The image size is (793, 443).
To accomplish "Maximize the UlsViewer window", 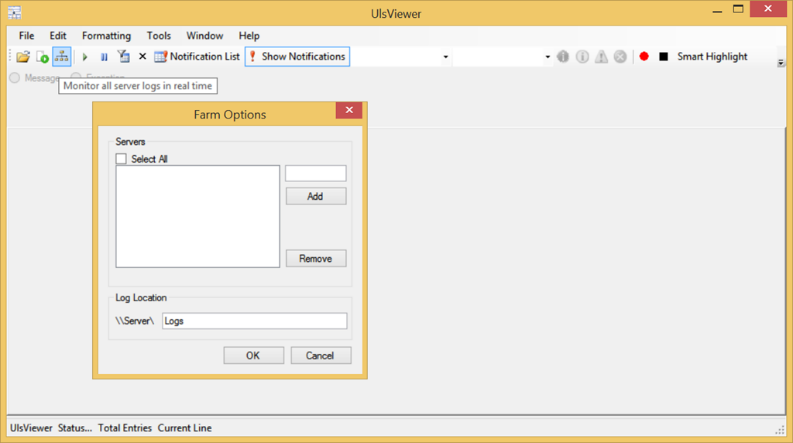I will (738, 10).
